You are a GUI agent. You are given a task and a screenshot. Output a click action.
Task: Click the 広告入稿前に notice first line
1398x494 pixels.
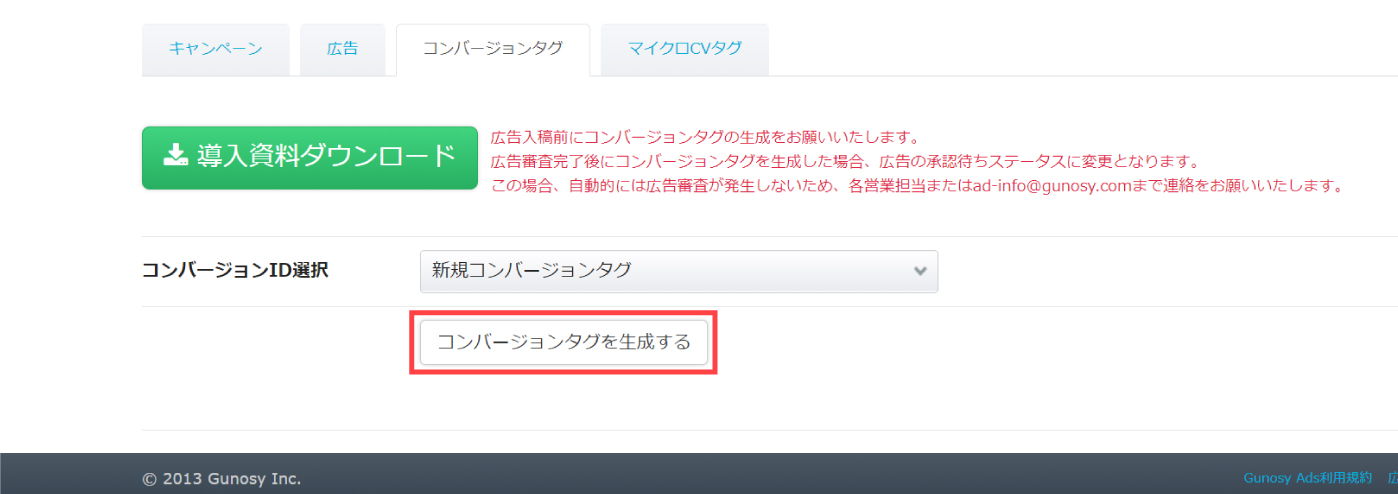click(705, 137)
